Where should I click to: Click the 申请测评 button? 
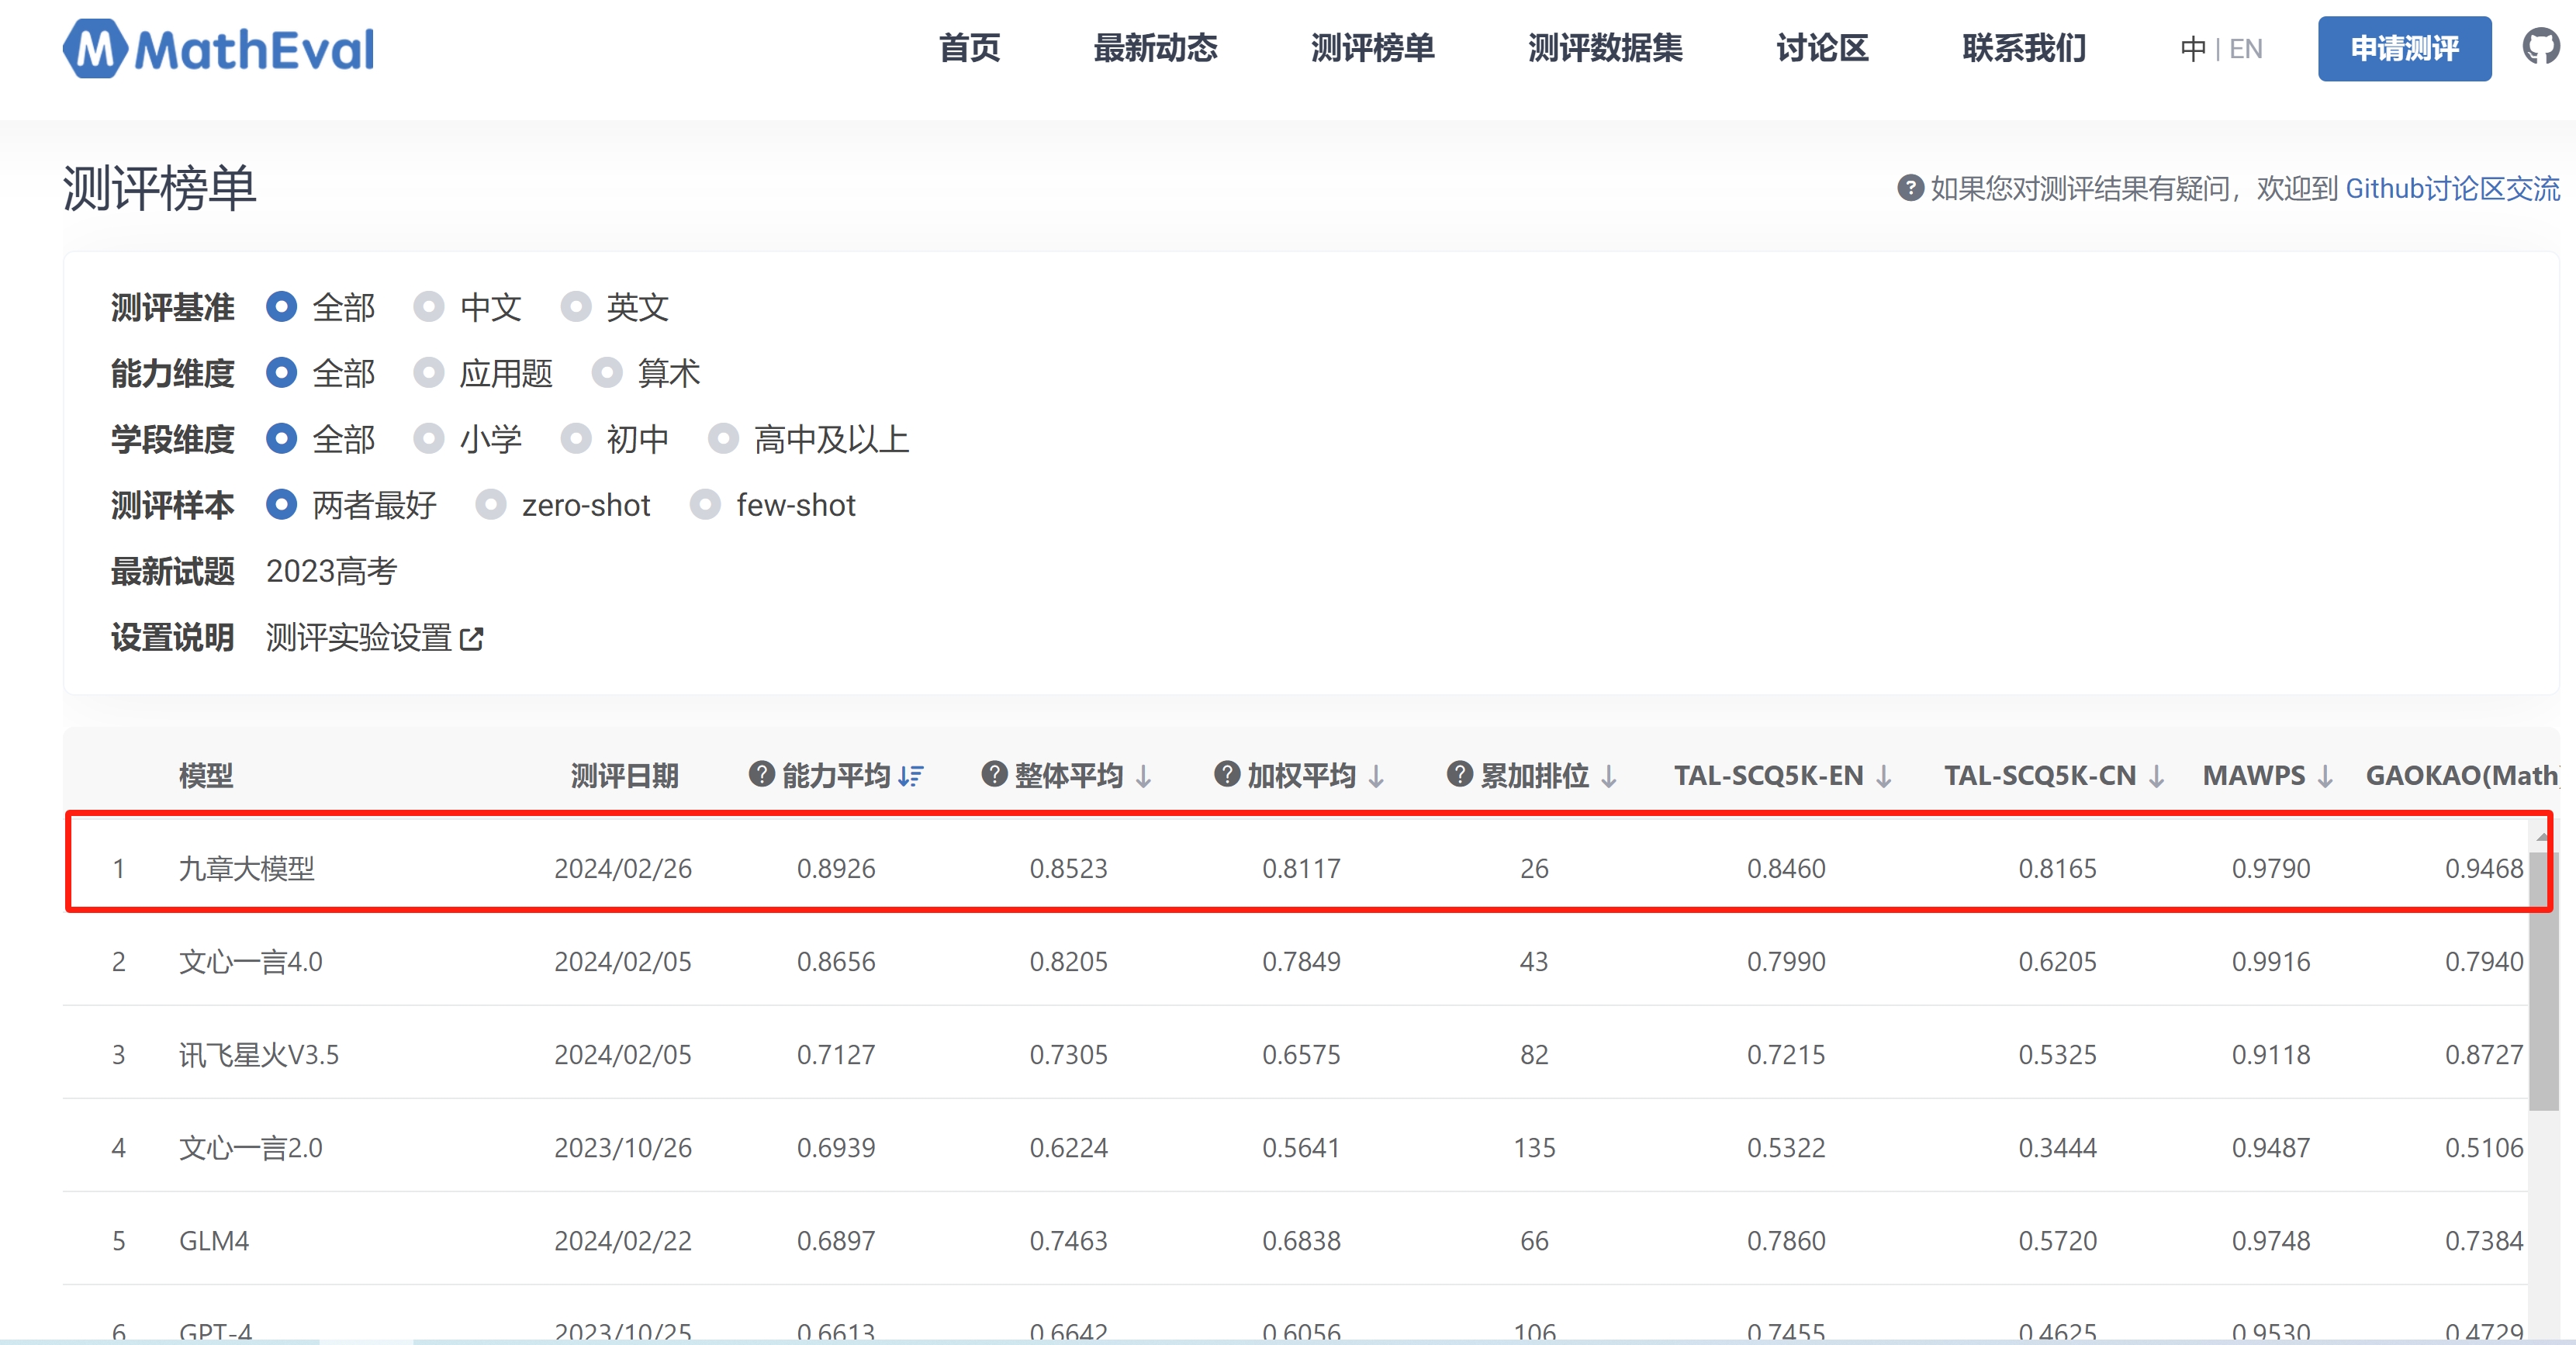2404,48
